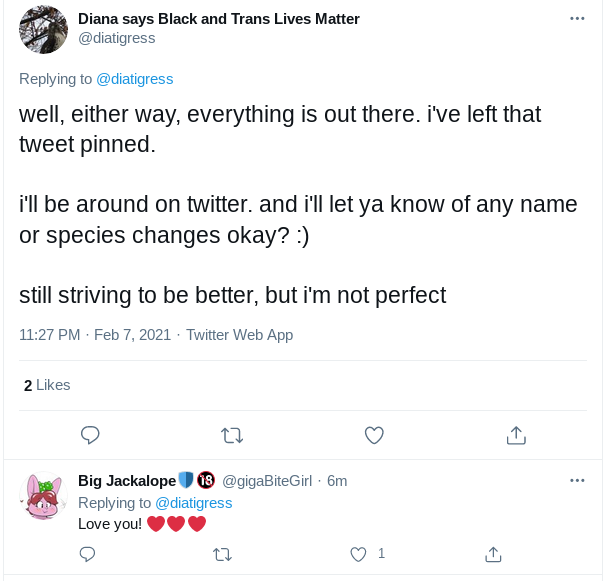Screen dimensions: 605x581
Task: Open @diatigress mention in main tweet
Action: point(135,79)
